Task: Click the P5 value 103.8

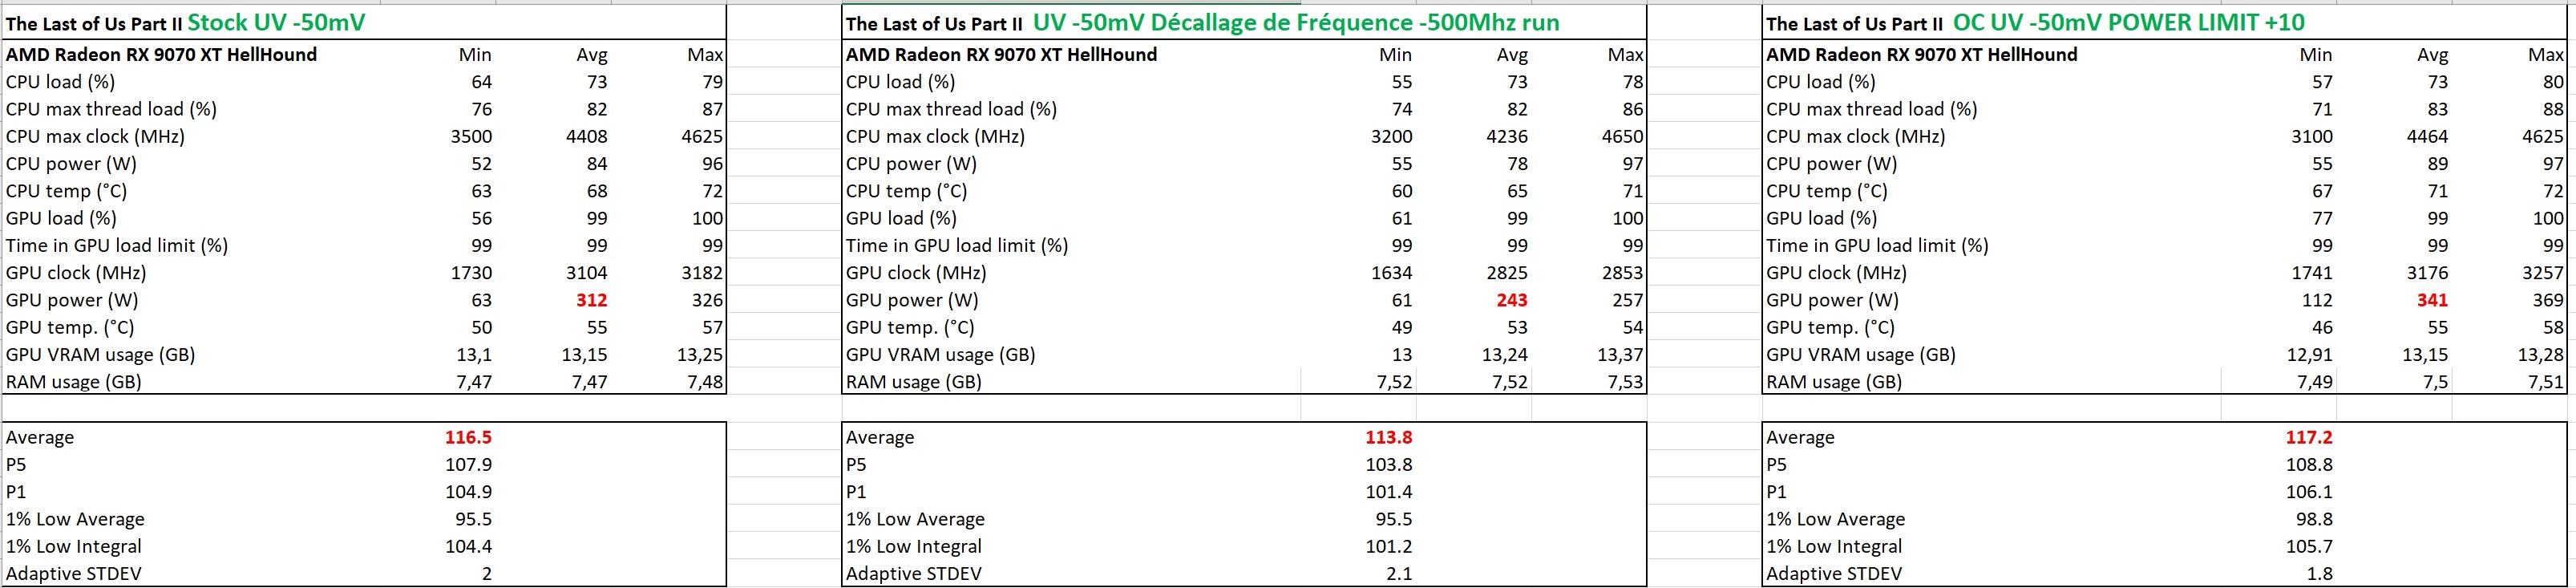Action: pyautogui.click(x=1388, y=465)
